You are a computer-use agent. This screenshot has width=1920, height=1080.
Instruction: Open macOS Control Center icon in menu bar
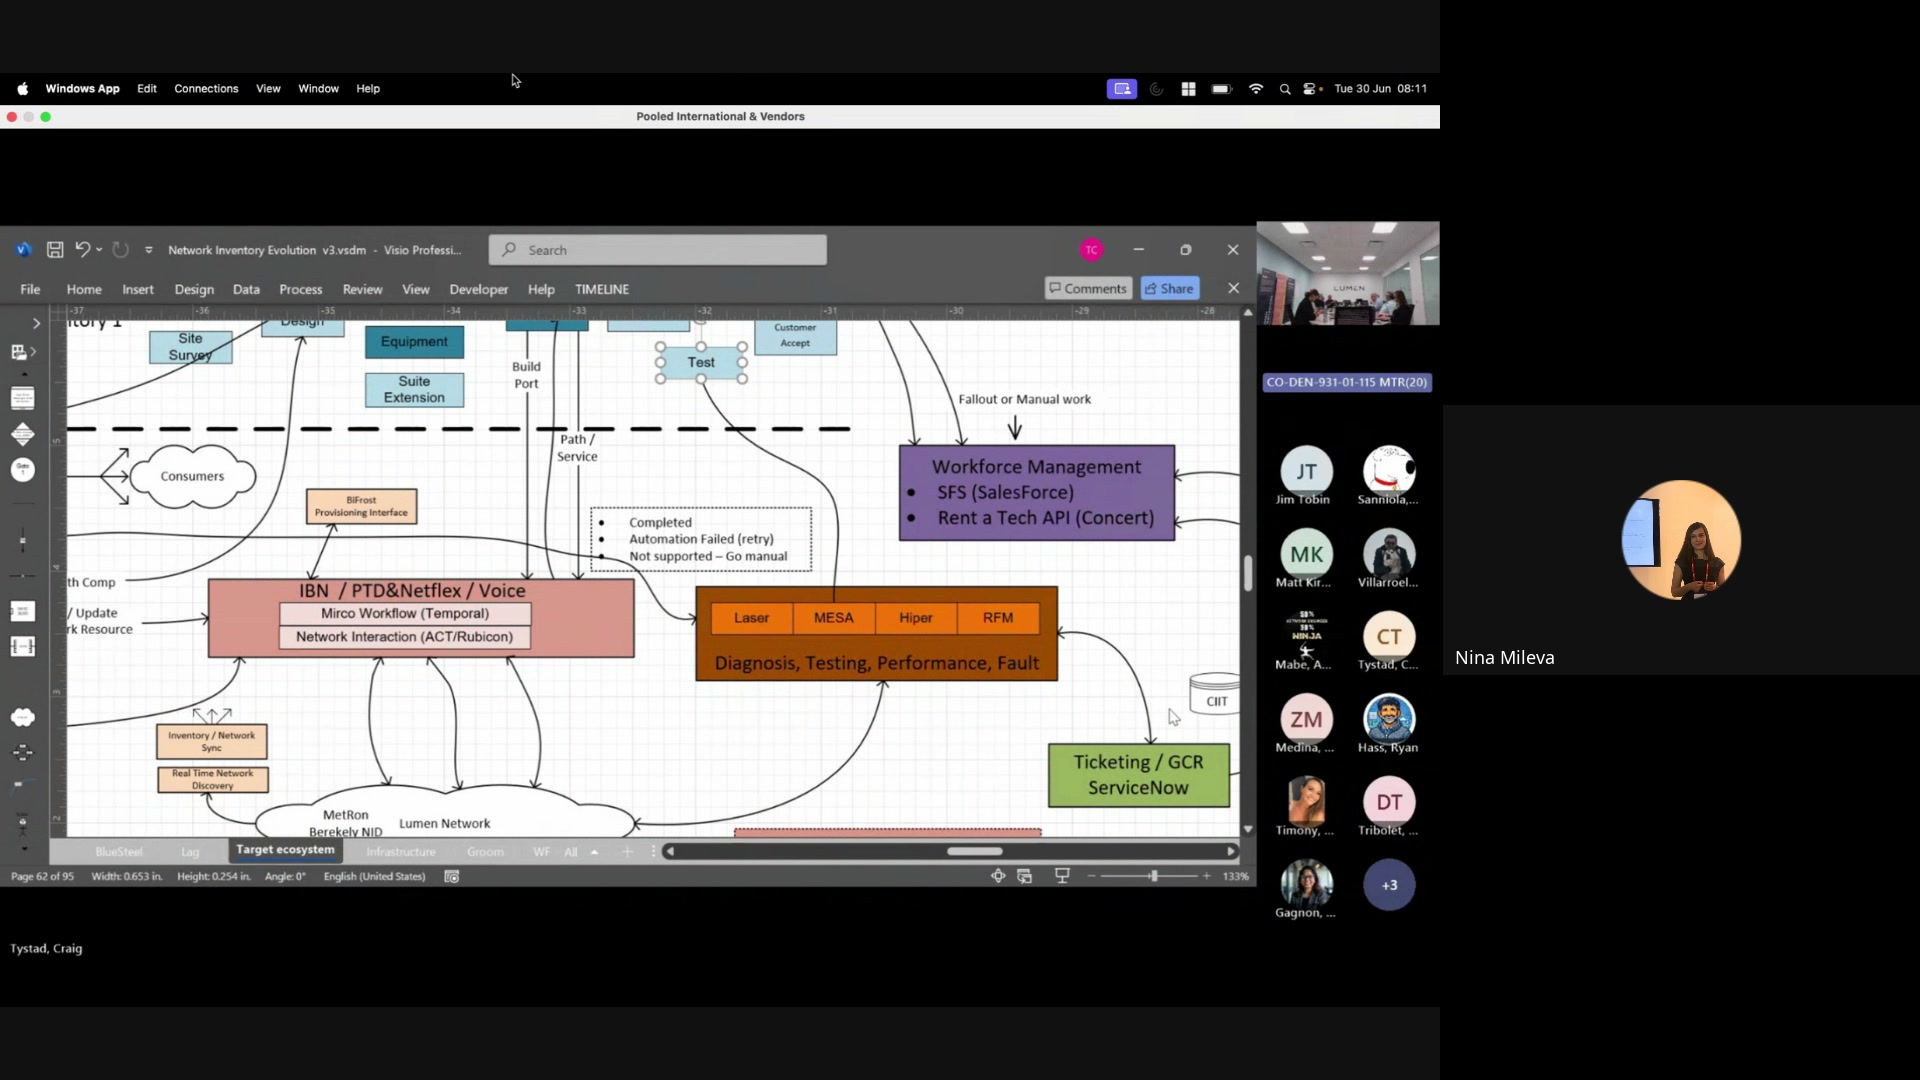pos(1310,89)
